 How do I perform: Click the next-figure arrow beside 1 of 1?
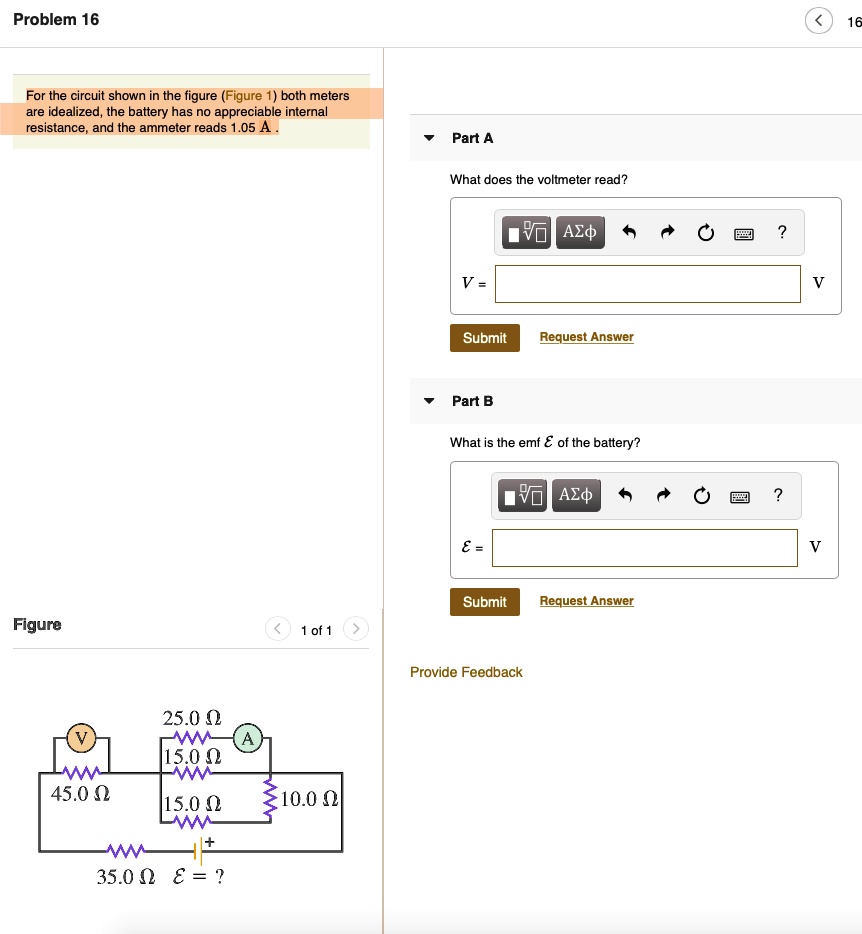coord(356,629)
